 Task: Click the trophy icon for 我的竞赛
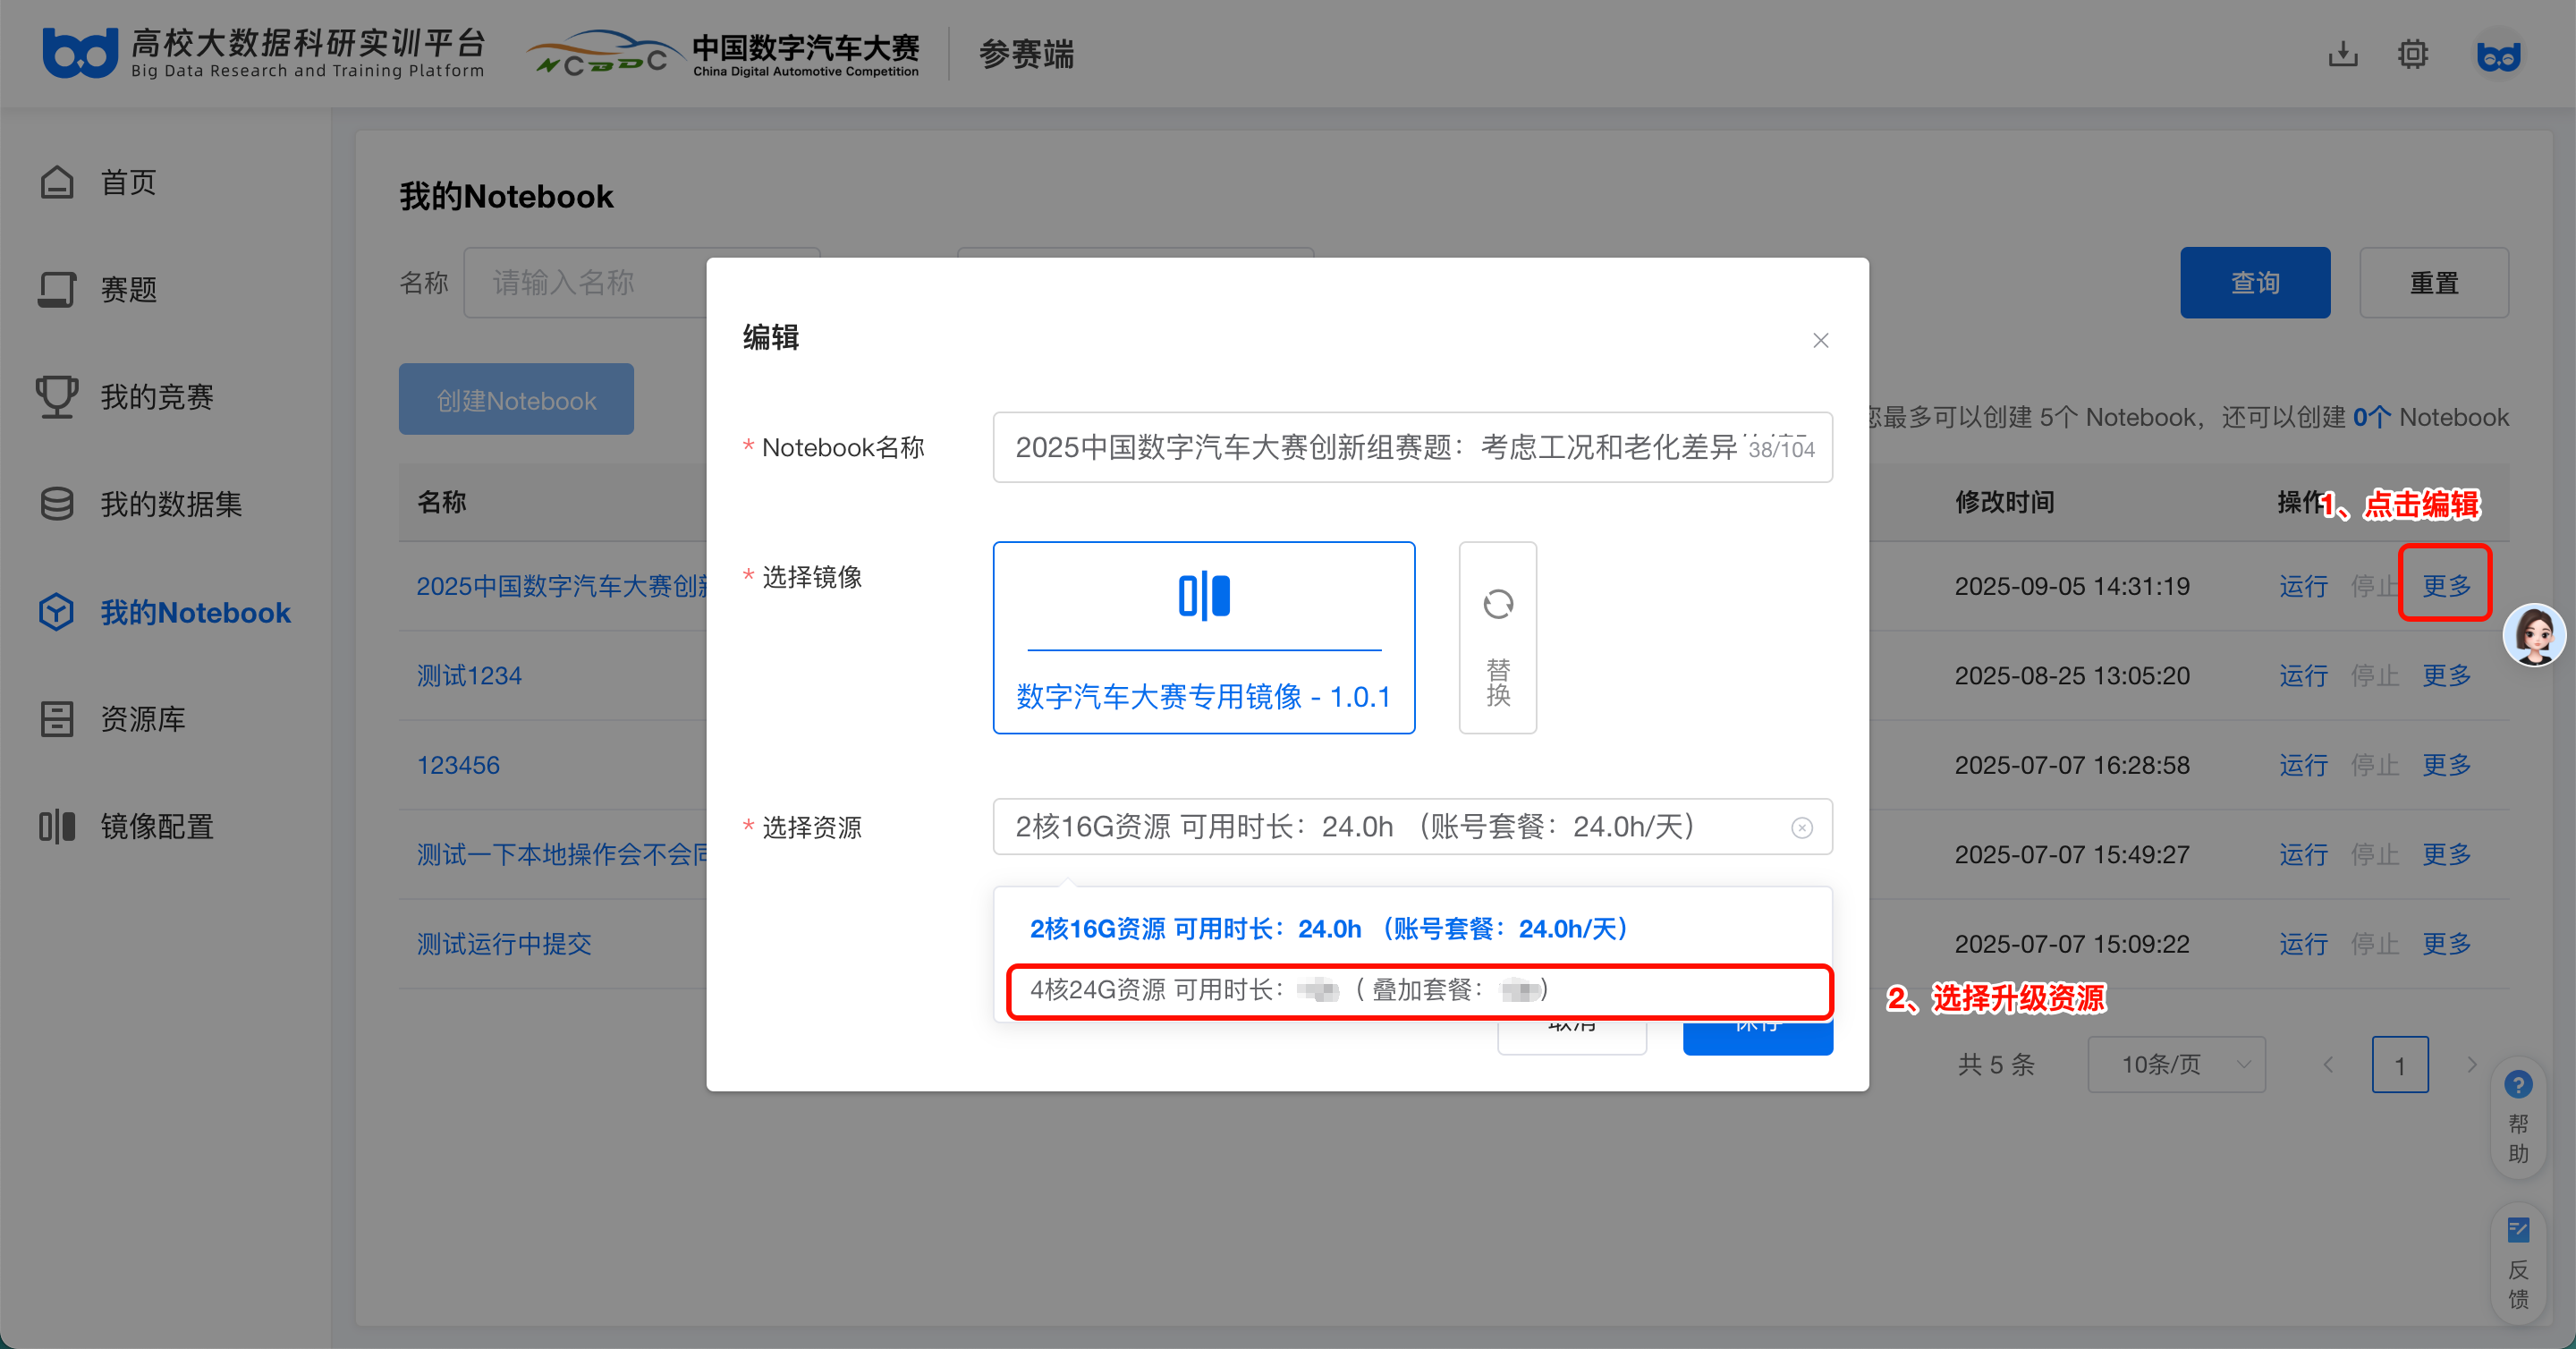pyautogui.click(x=57, y=397)
